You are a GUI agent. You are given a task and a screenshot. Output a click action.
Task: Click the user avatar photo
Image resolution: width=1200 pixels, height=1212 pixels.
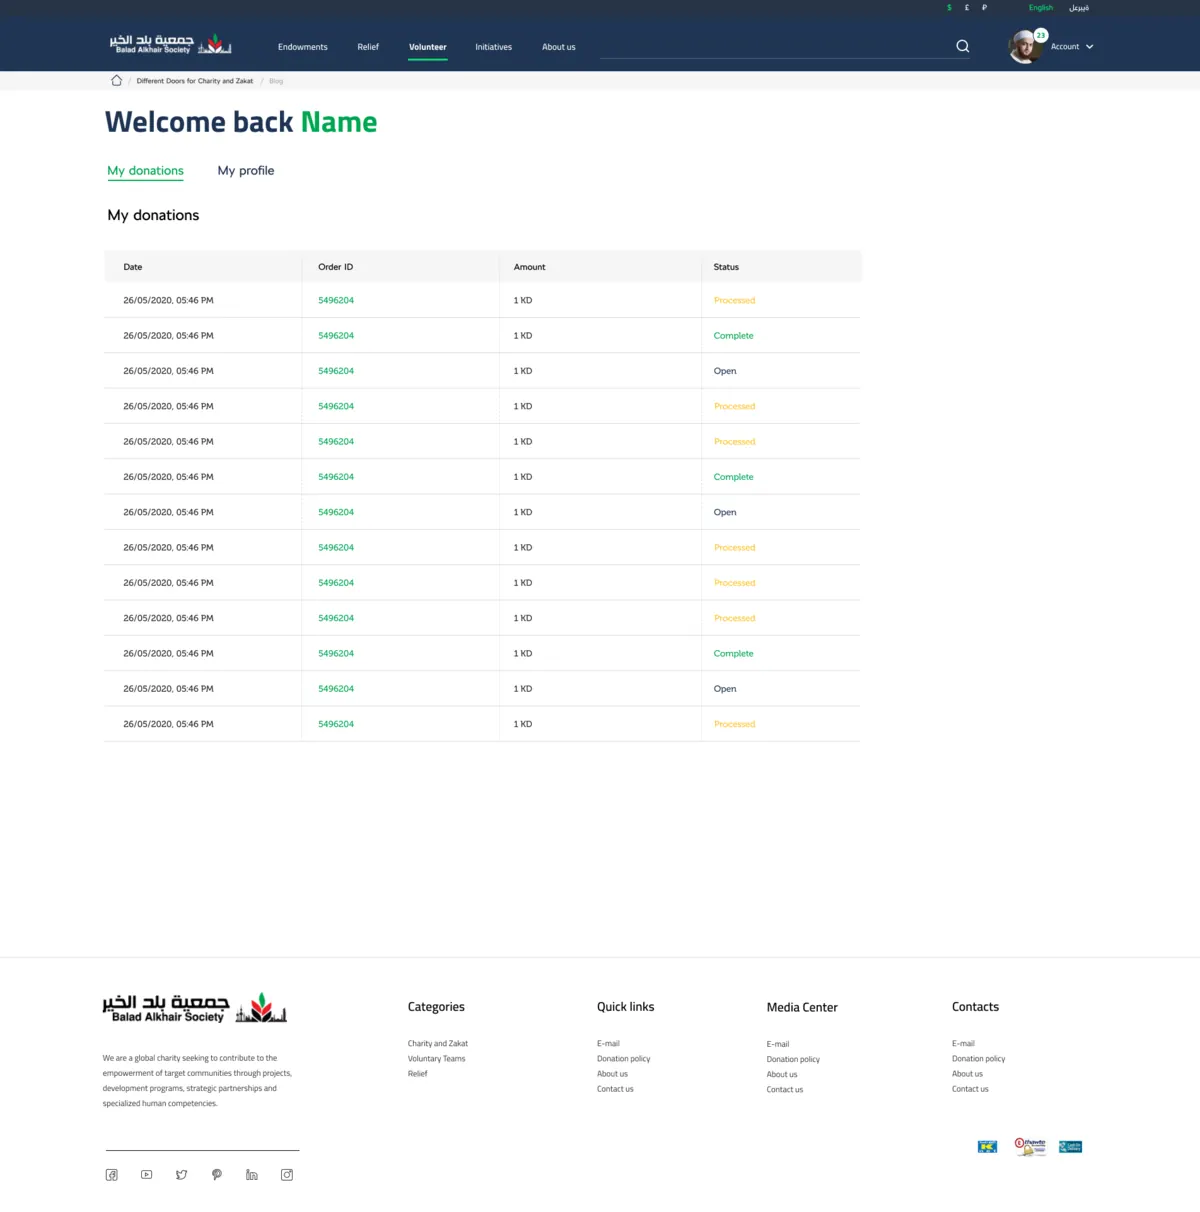coord(1025,47)
